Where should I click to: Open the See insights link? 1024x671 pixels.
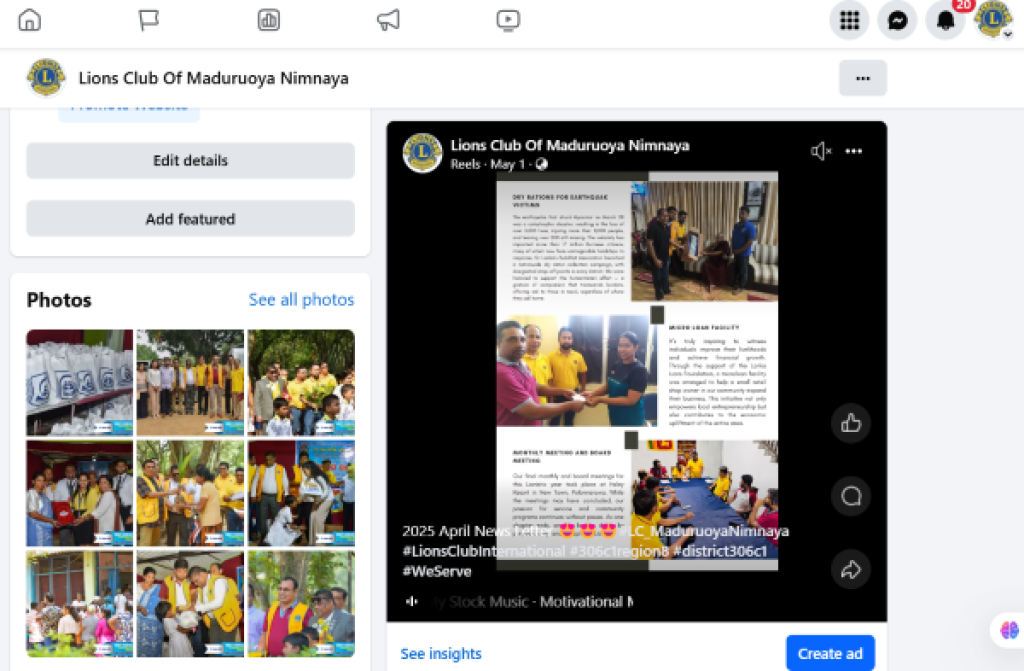[441, 653]
